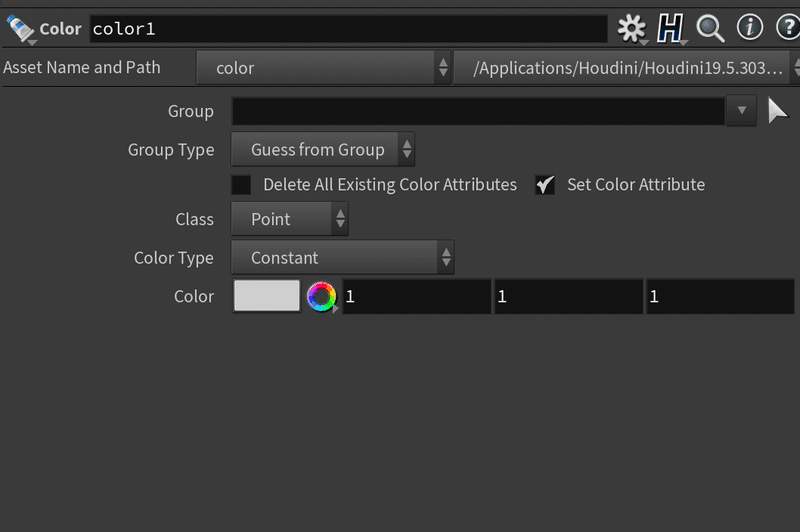This screenshot has height=532, width=800.
Task: Open the gear settings menu
Action: [631, 28]
